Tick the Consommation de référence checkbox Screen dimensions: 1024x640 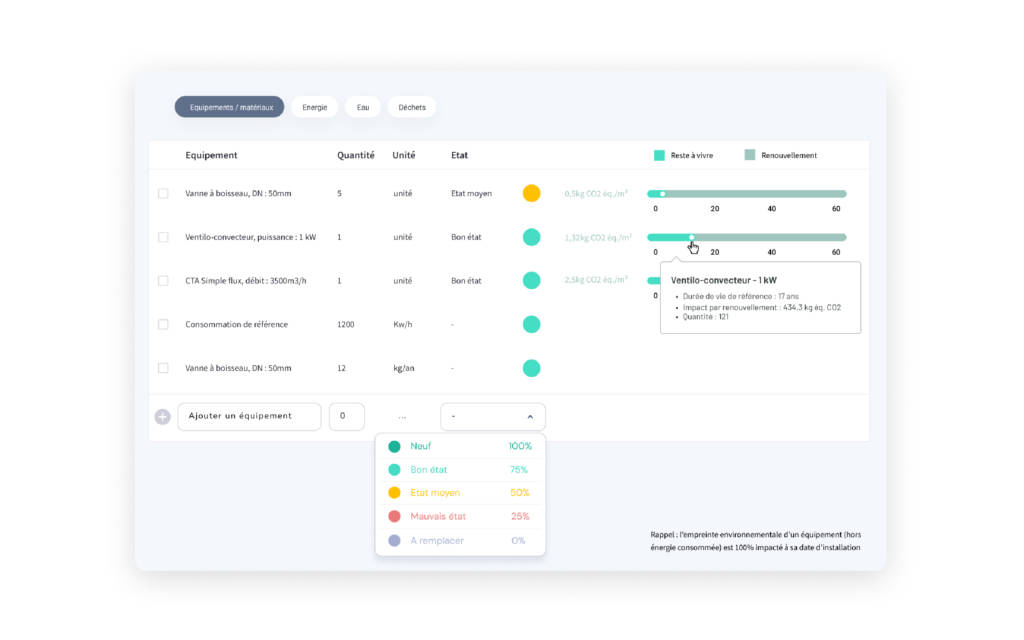click(x=163, y=325)
